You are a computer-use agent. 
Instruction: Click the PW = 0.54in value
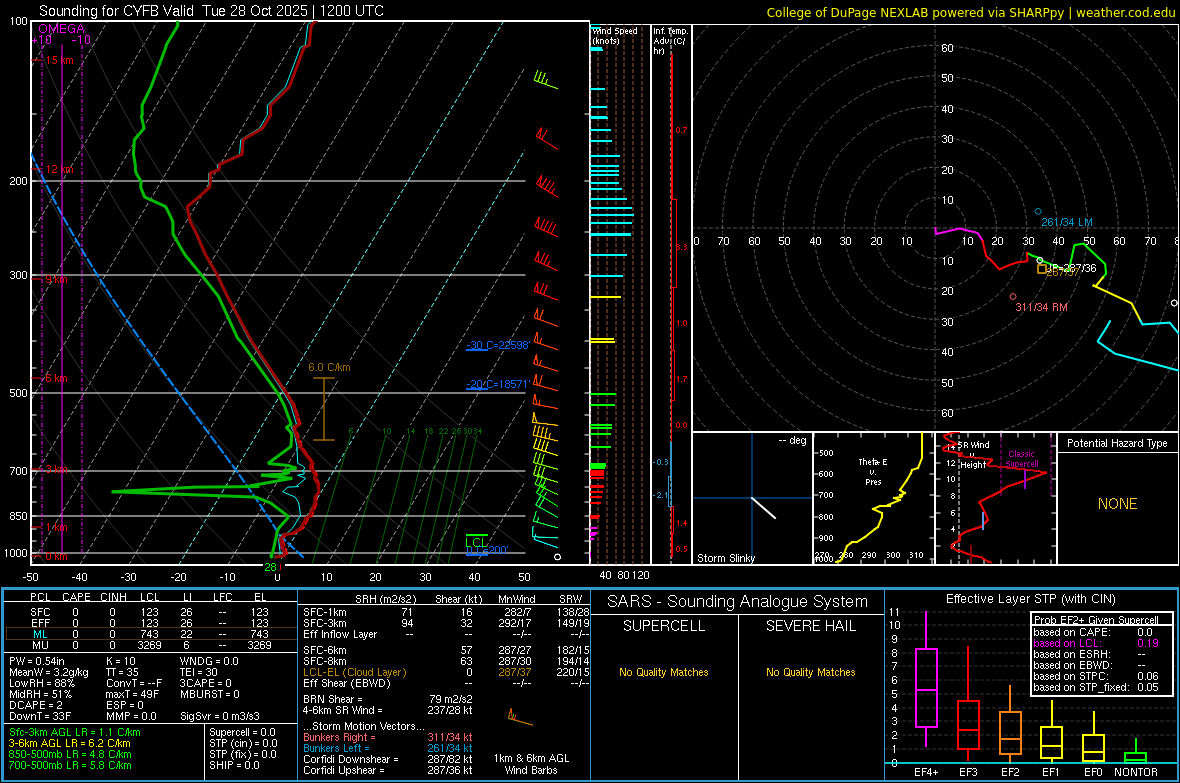38,661
